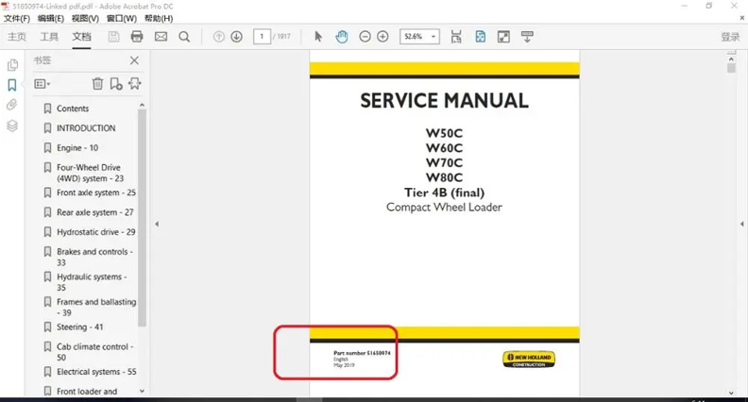The width and height of the screenshot is (748, 402).
Task: Collapse the navigation pane with left arrow
Action: (x=157, y=224)
